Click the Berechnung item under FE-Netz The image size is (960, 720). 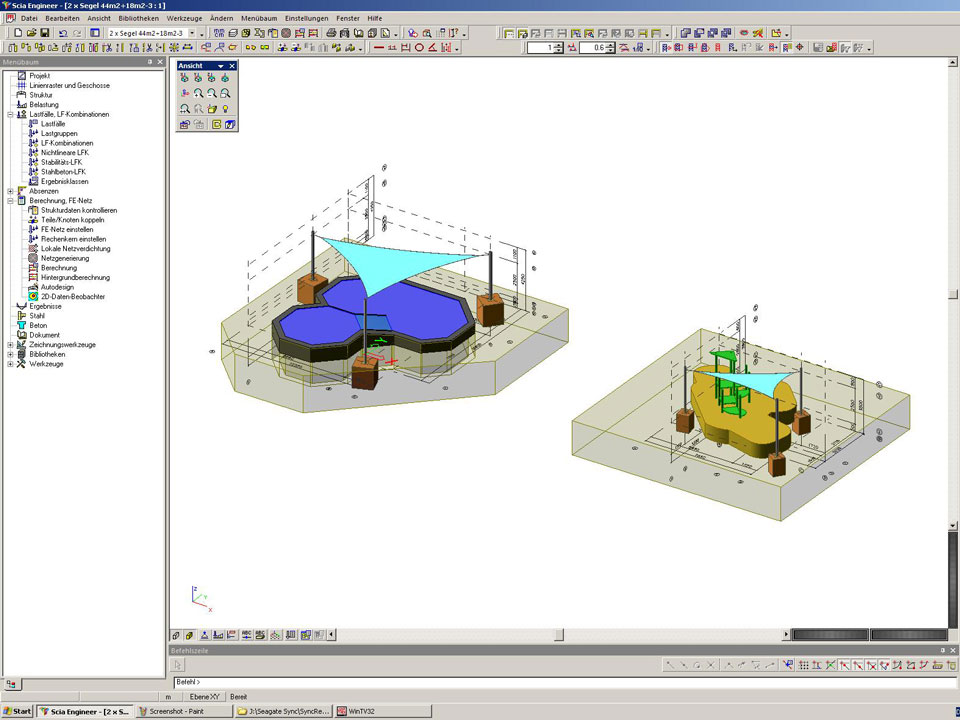coord(58,268)
